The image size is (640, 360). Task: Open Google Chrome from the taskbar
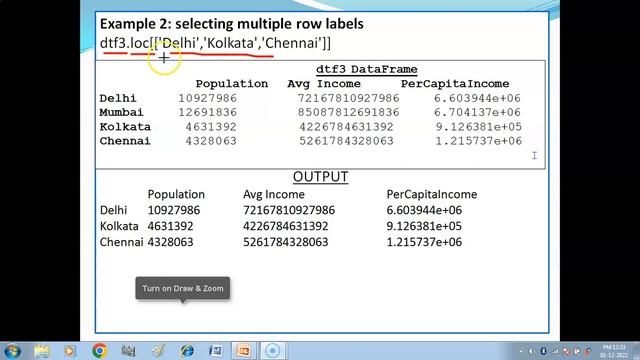[x=99, y=351]
